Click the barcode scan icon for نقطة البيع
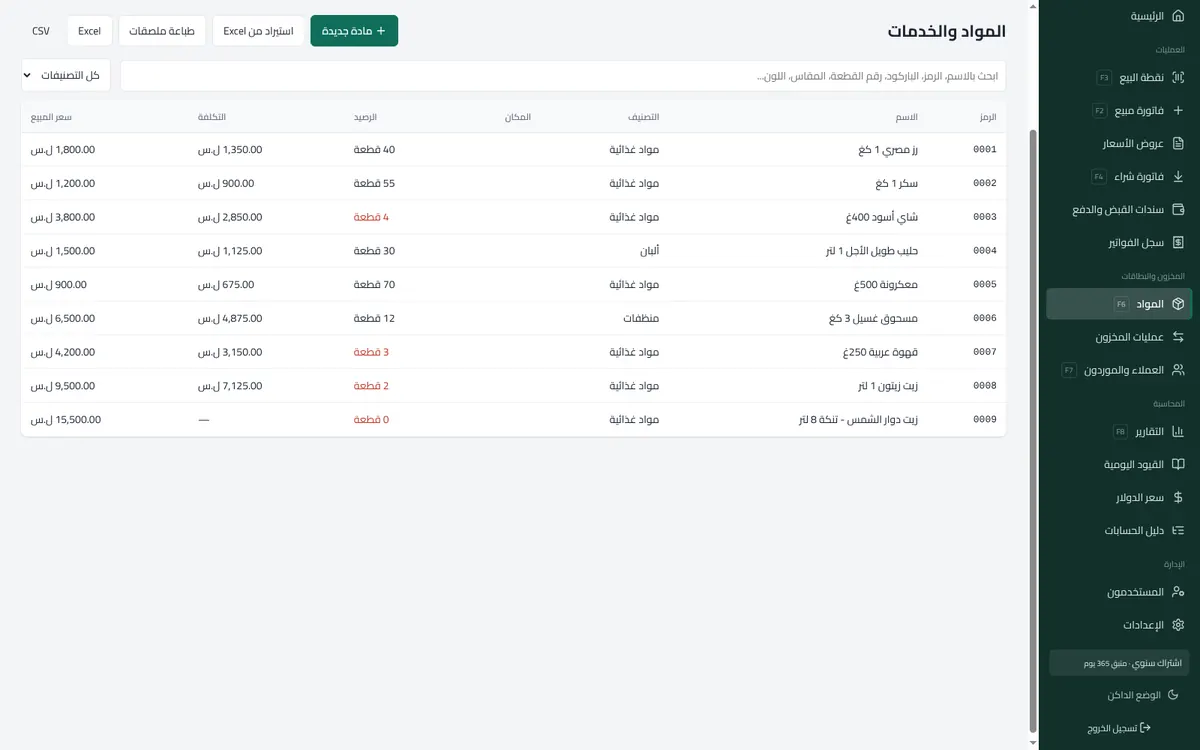 1178,77
